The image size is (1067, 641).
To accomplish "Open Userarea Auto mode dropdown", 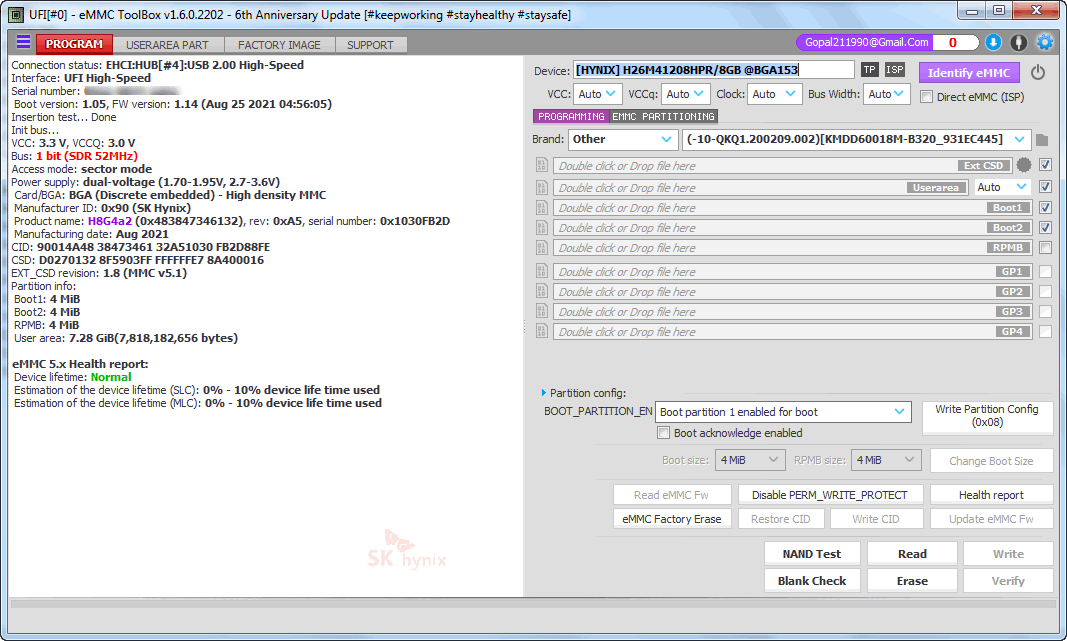I will pos(1001,187).
